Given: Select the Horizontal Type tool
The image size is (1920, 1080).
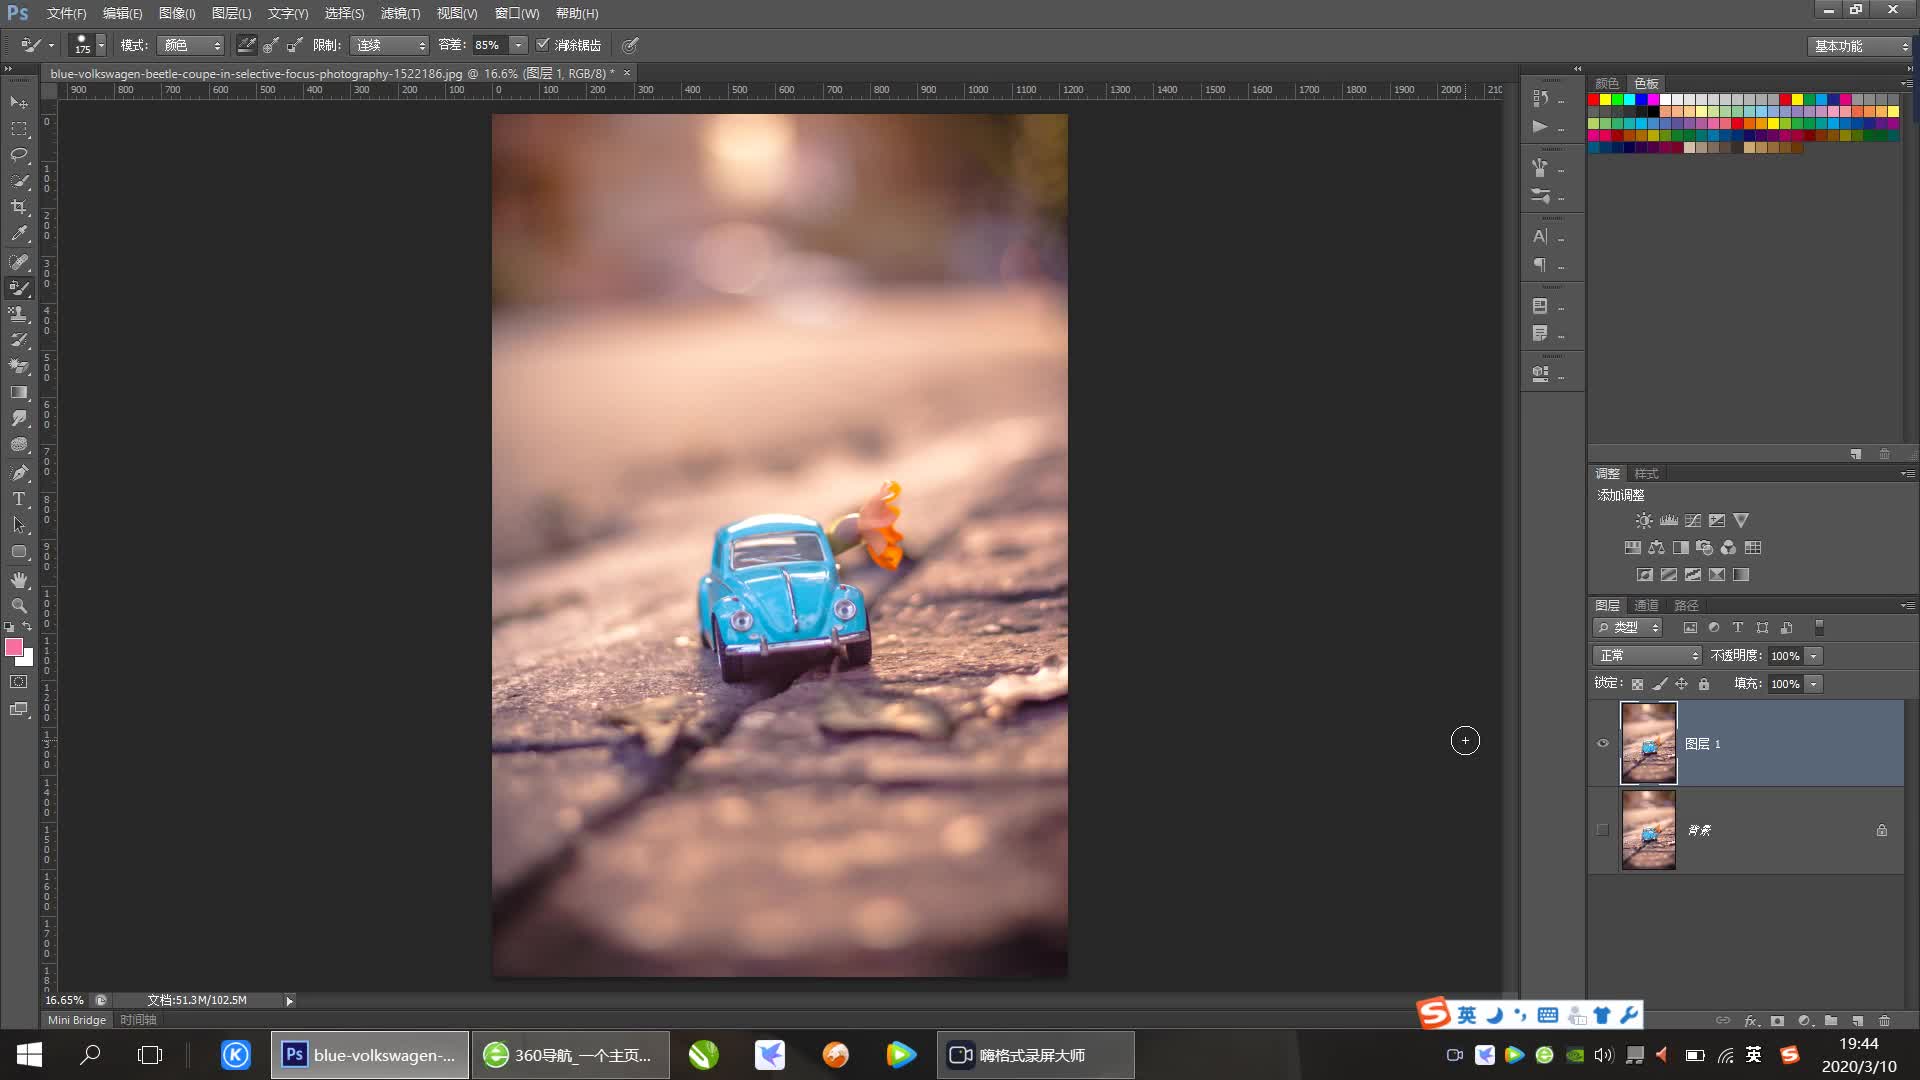Looking at the screenshot, I should click(19, 498).
